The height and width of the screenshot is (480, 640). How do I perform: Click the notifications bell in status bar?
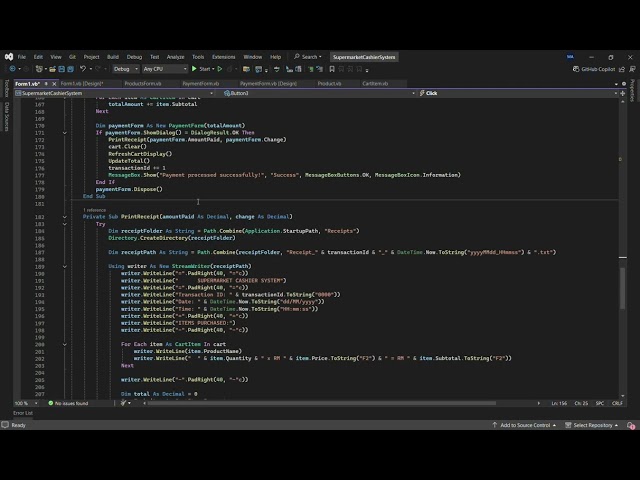pos(631,425)
